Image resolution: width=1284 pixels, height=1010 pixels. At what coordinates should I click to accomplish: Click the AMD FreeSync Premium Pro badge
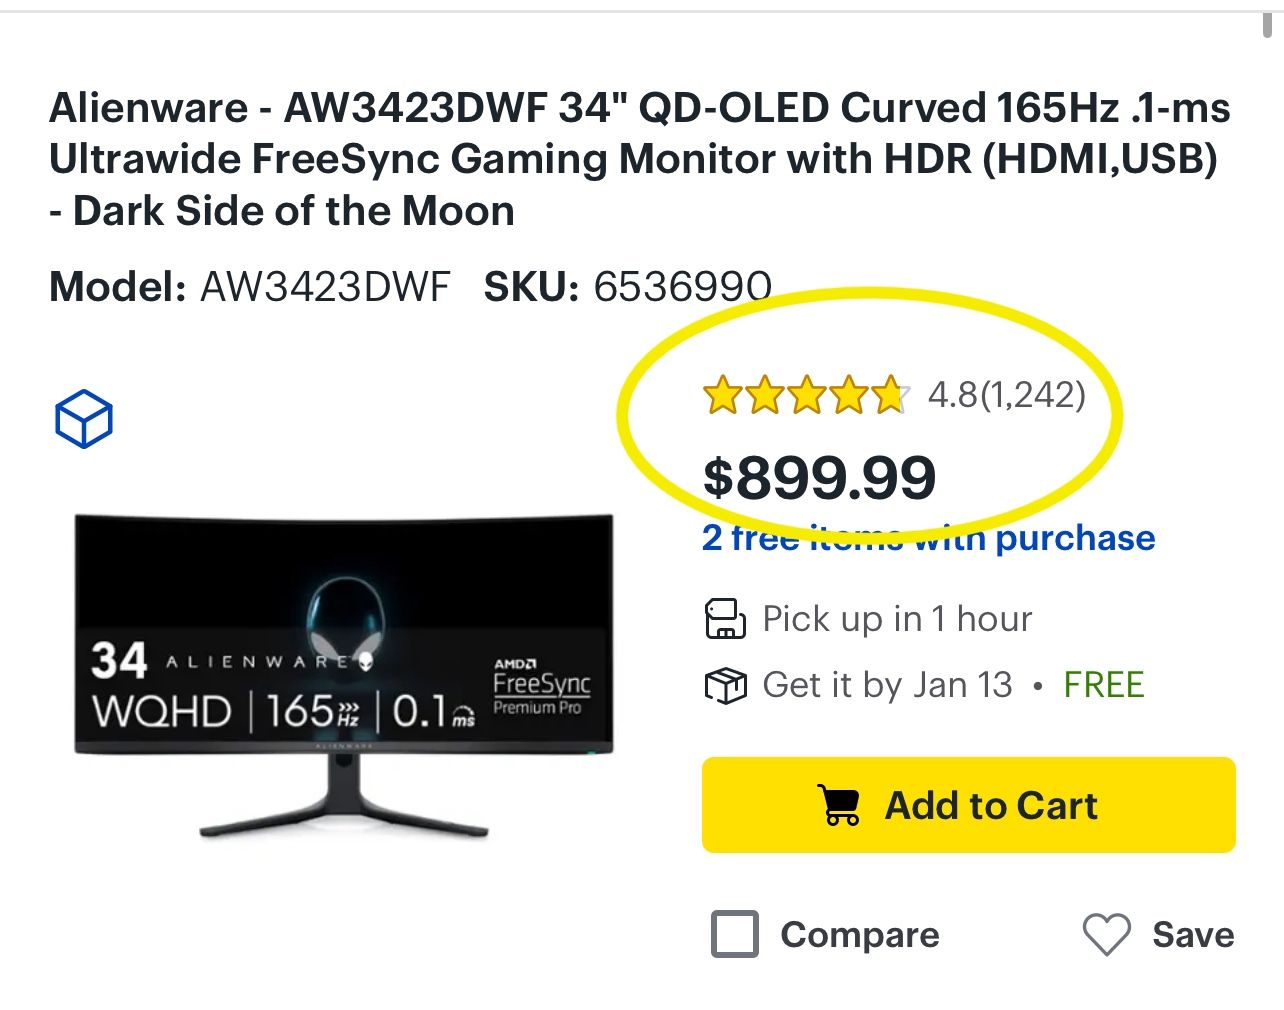(540, 687)
